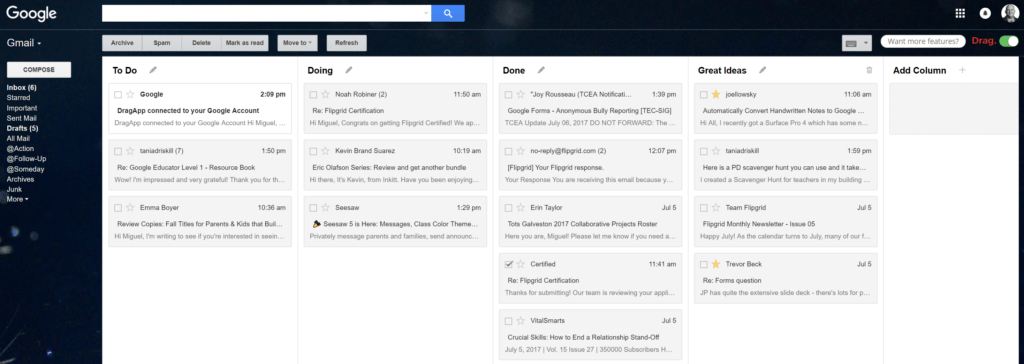Star the Kevin Brand Suarez email
Viewport: 1024px width, 364px height.
(325, 151)
